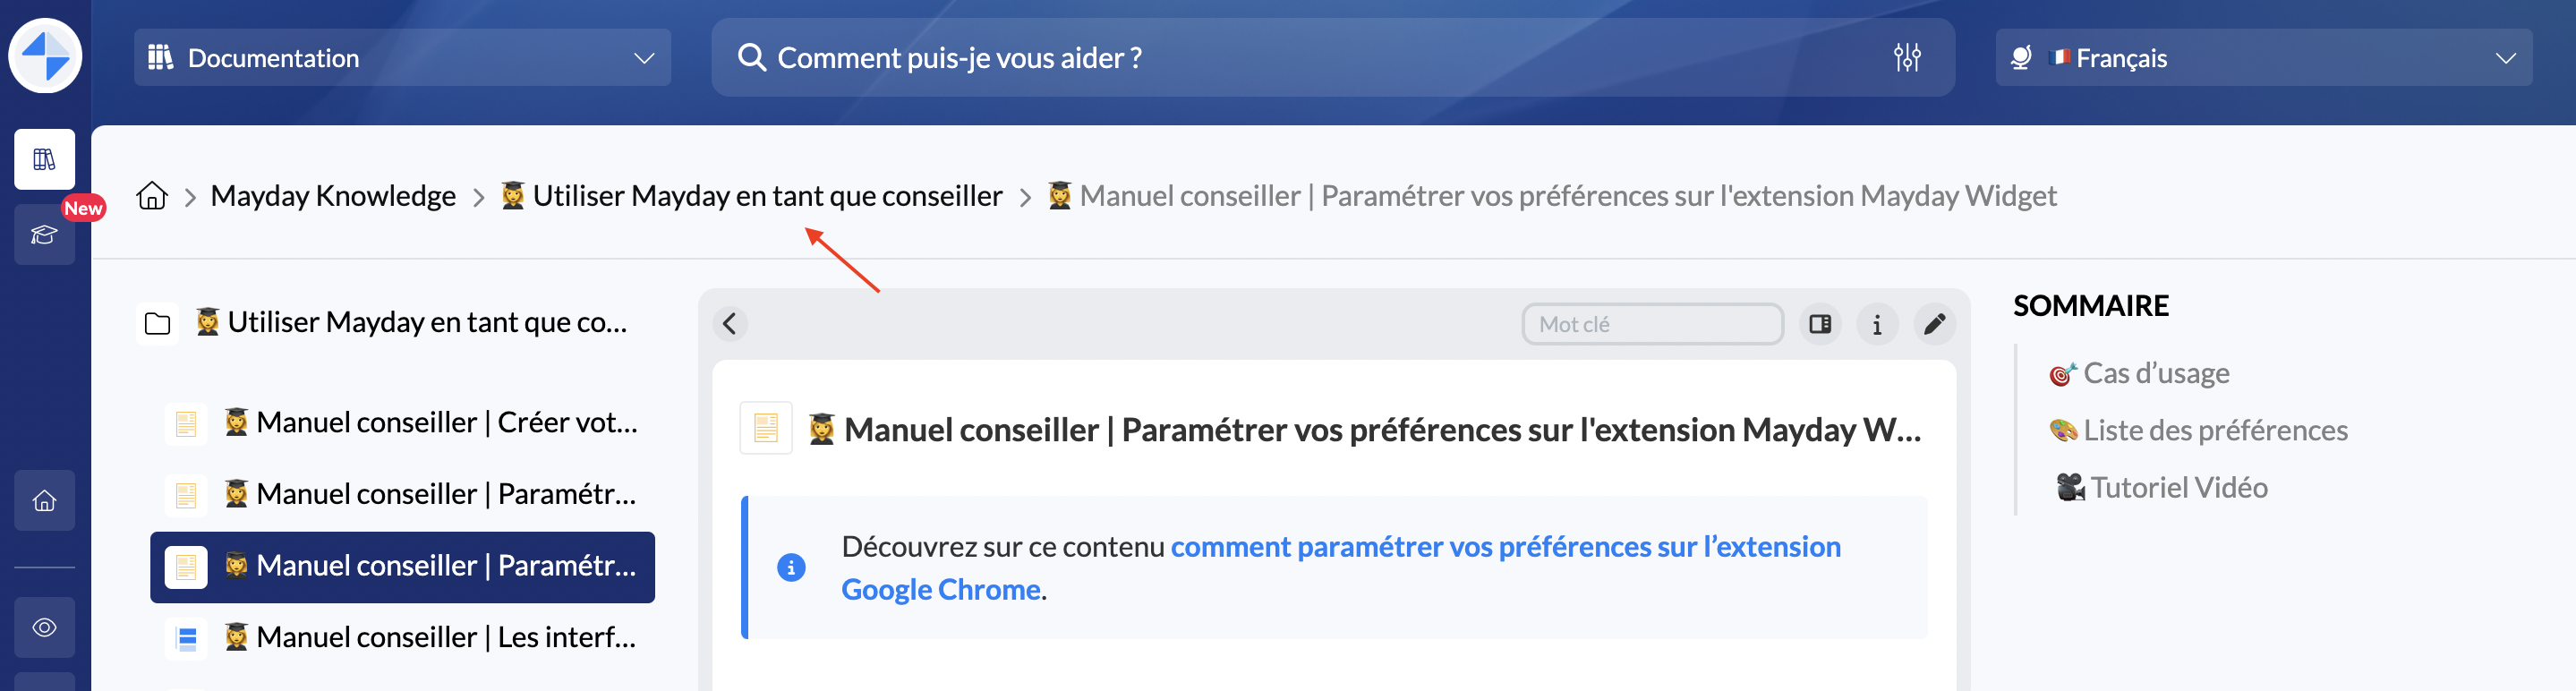Click the Mayday logo icon
The height and width of the screenshot is (691, 2576).
[x=45, y=56]
